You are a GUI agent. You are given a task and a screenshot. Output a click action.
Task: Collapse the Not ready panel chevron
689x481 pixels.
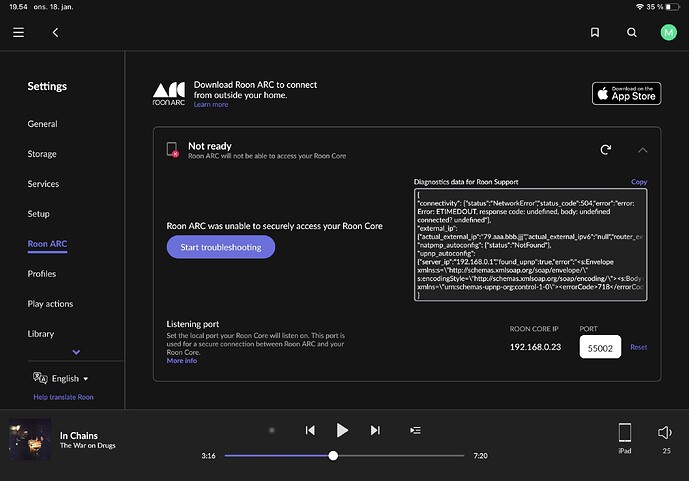coord(642,150)
